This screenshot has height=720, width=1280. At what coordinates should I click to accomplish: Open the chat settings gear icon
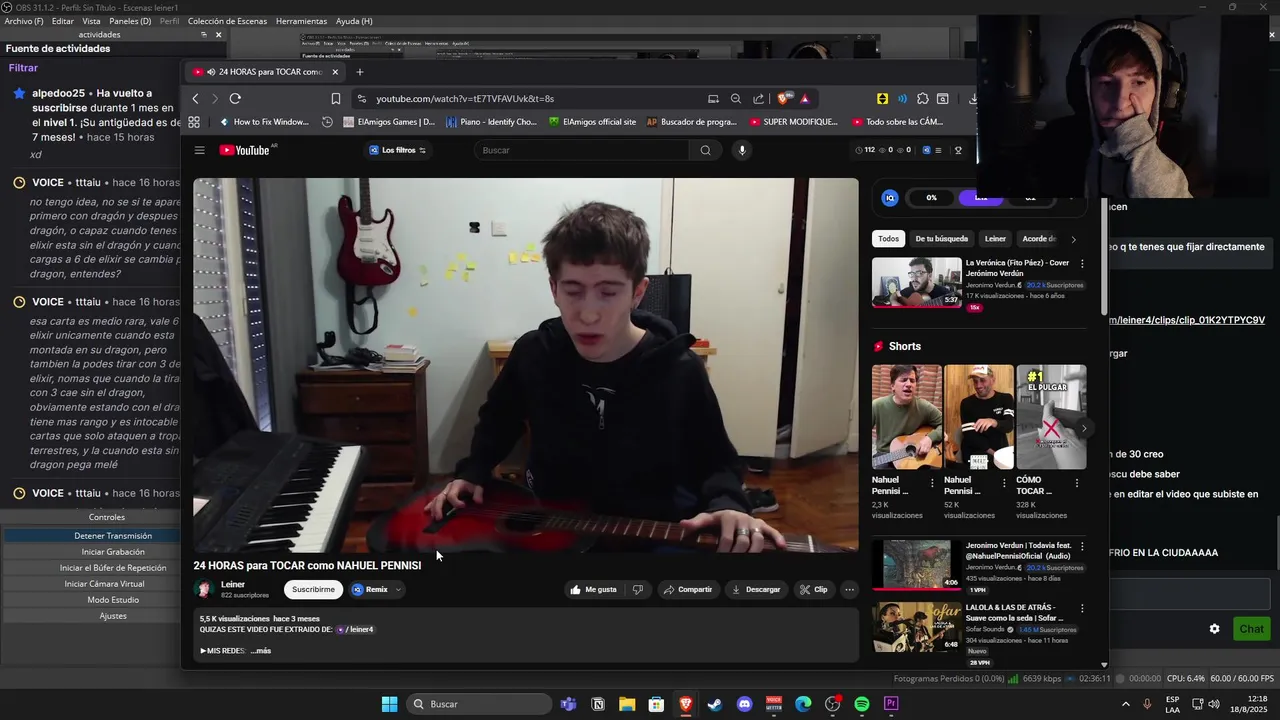[1214, 629]
